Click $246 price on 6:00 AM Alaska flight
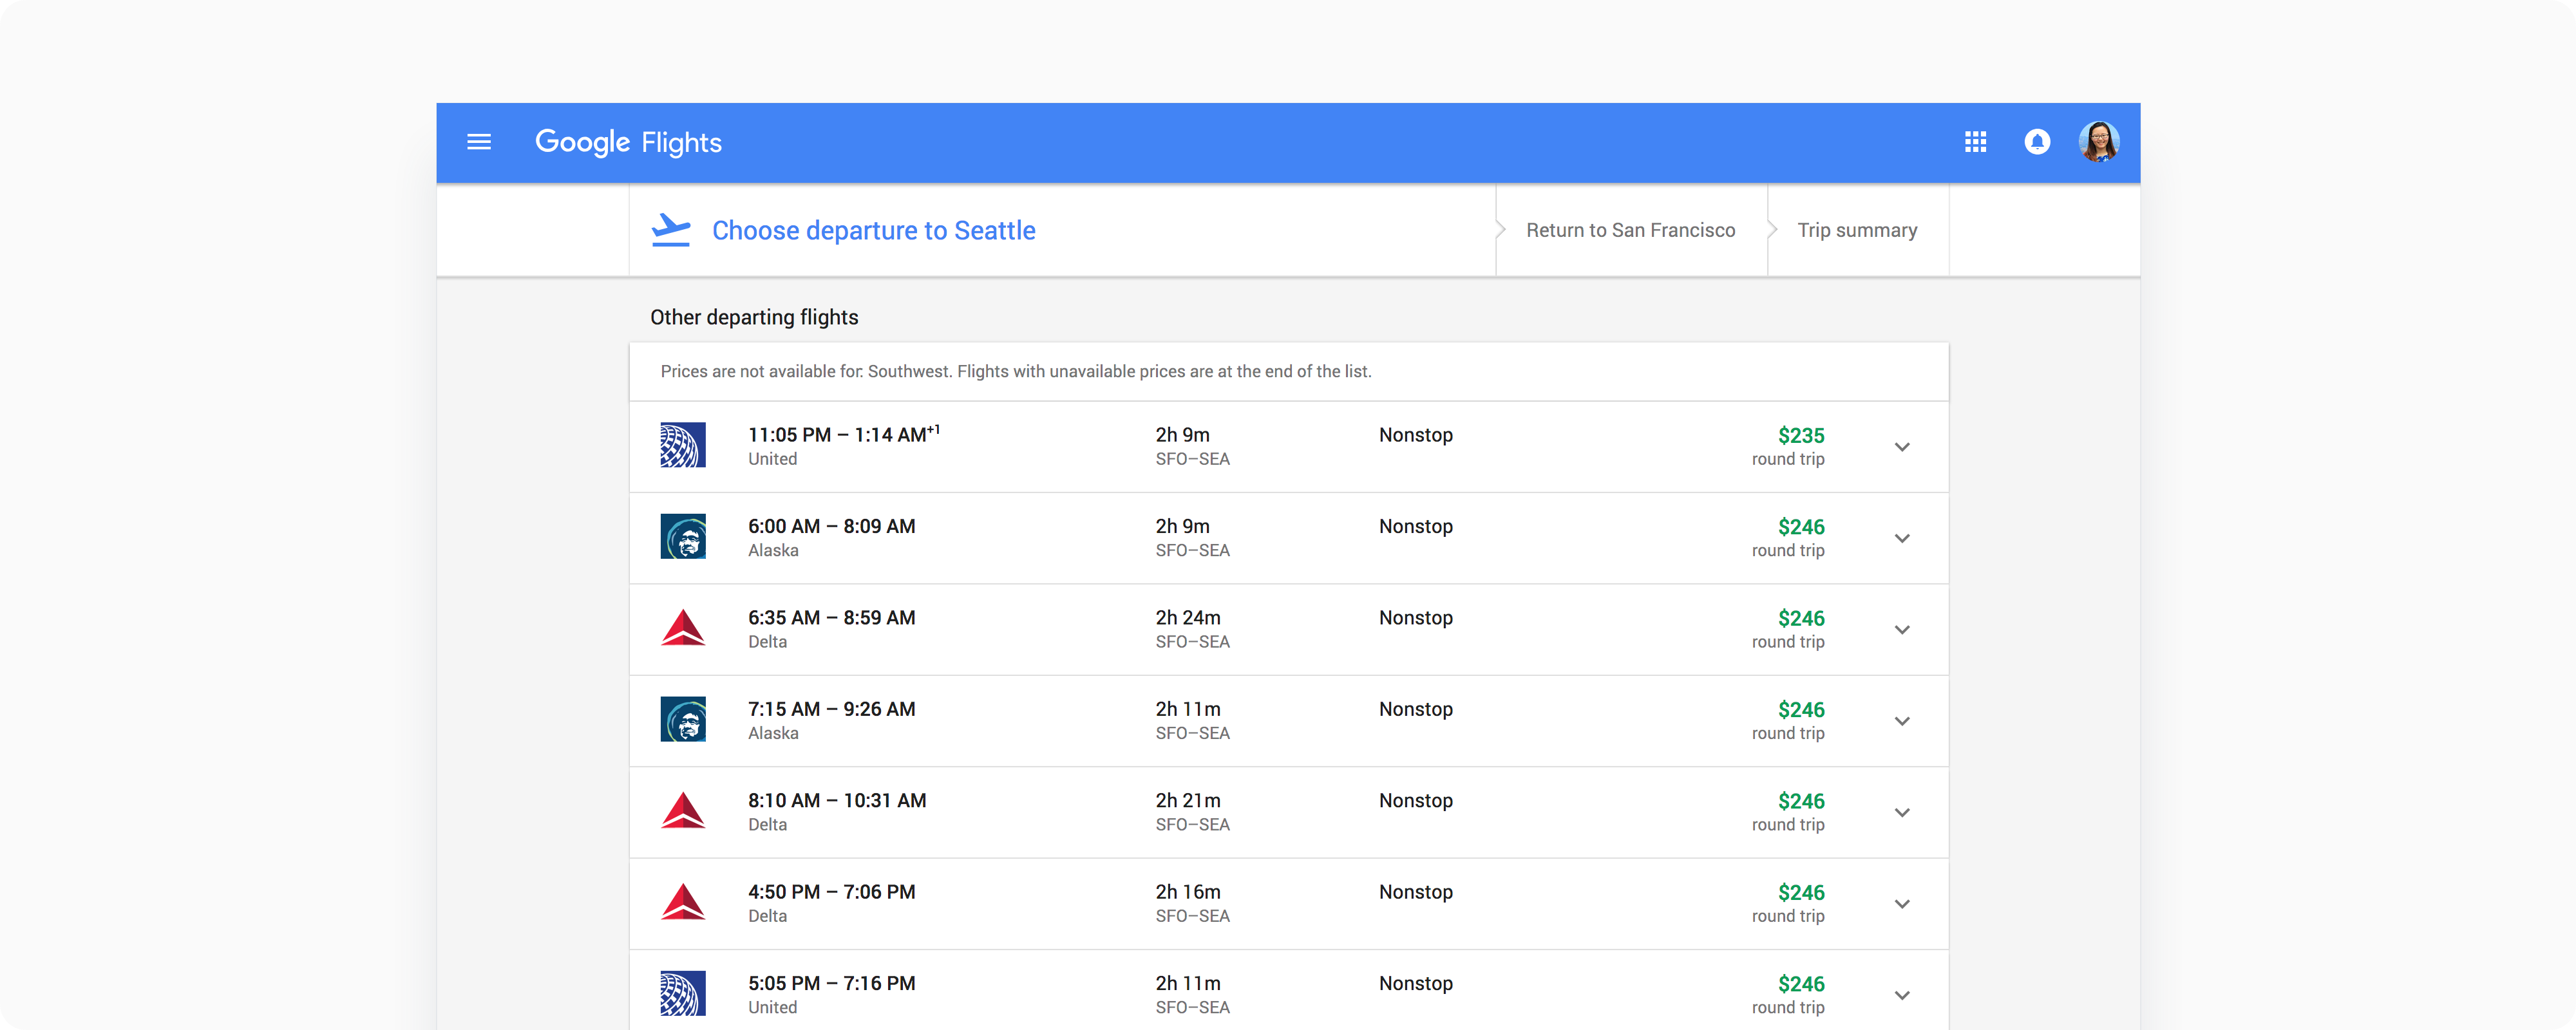 click(x=1801, y=527)
